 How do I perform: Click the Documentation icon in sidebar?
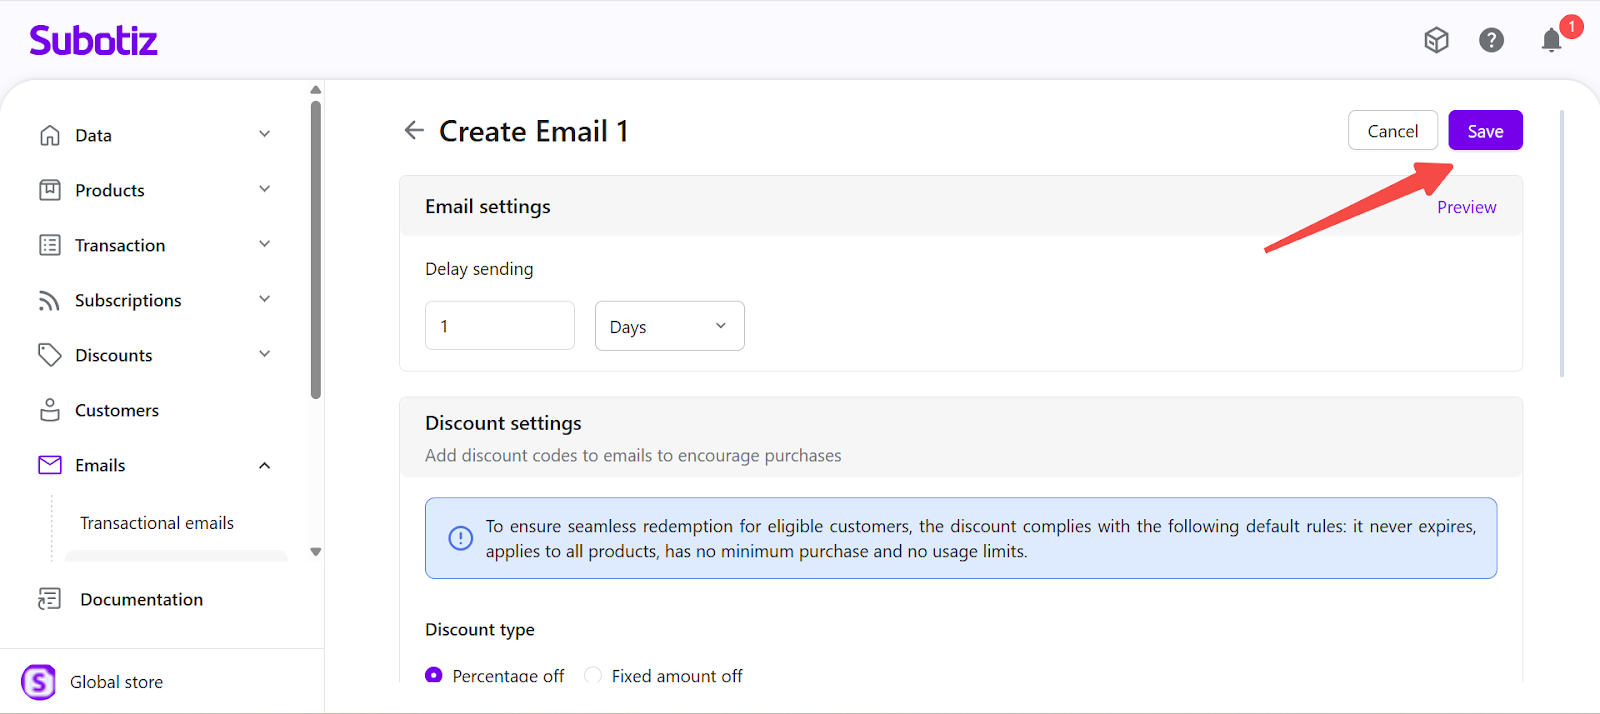click(49, 599)
